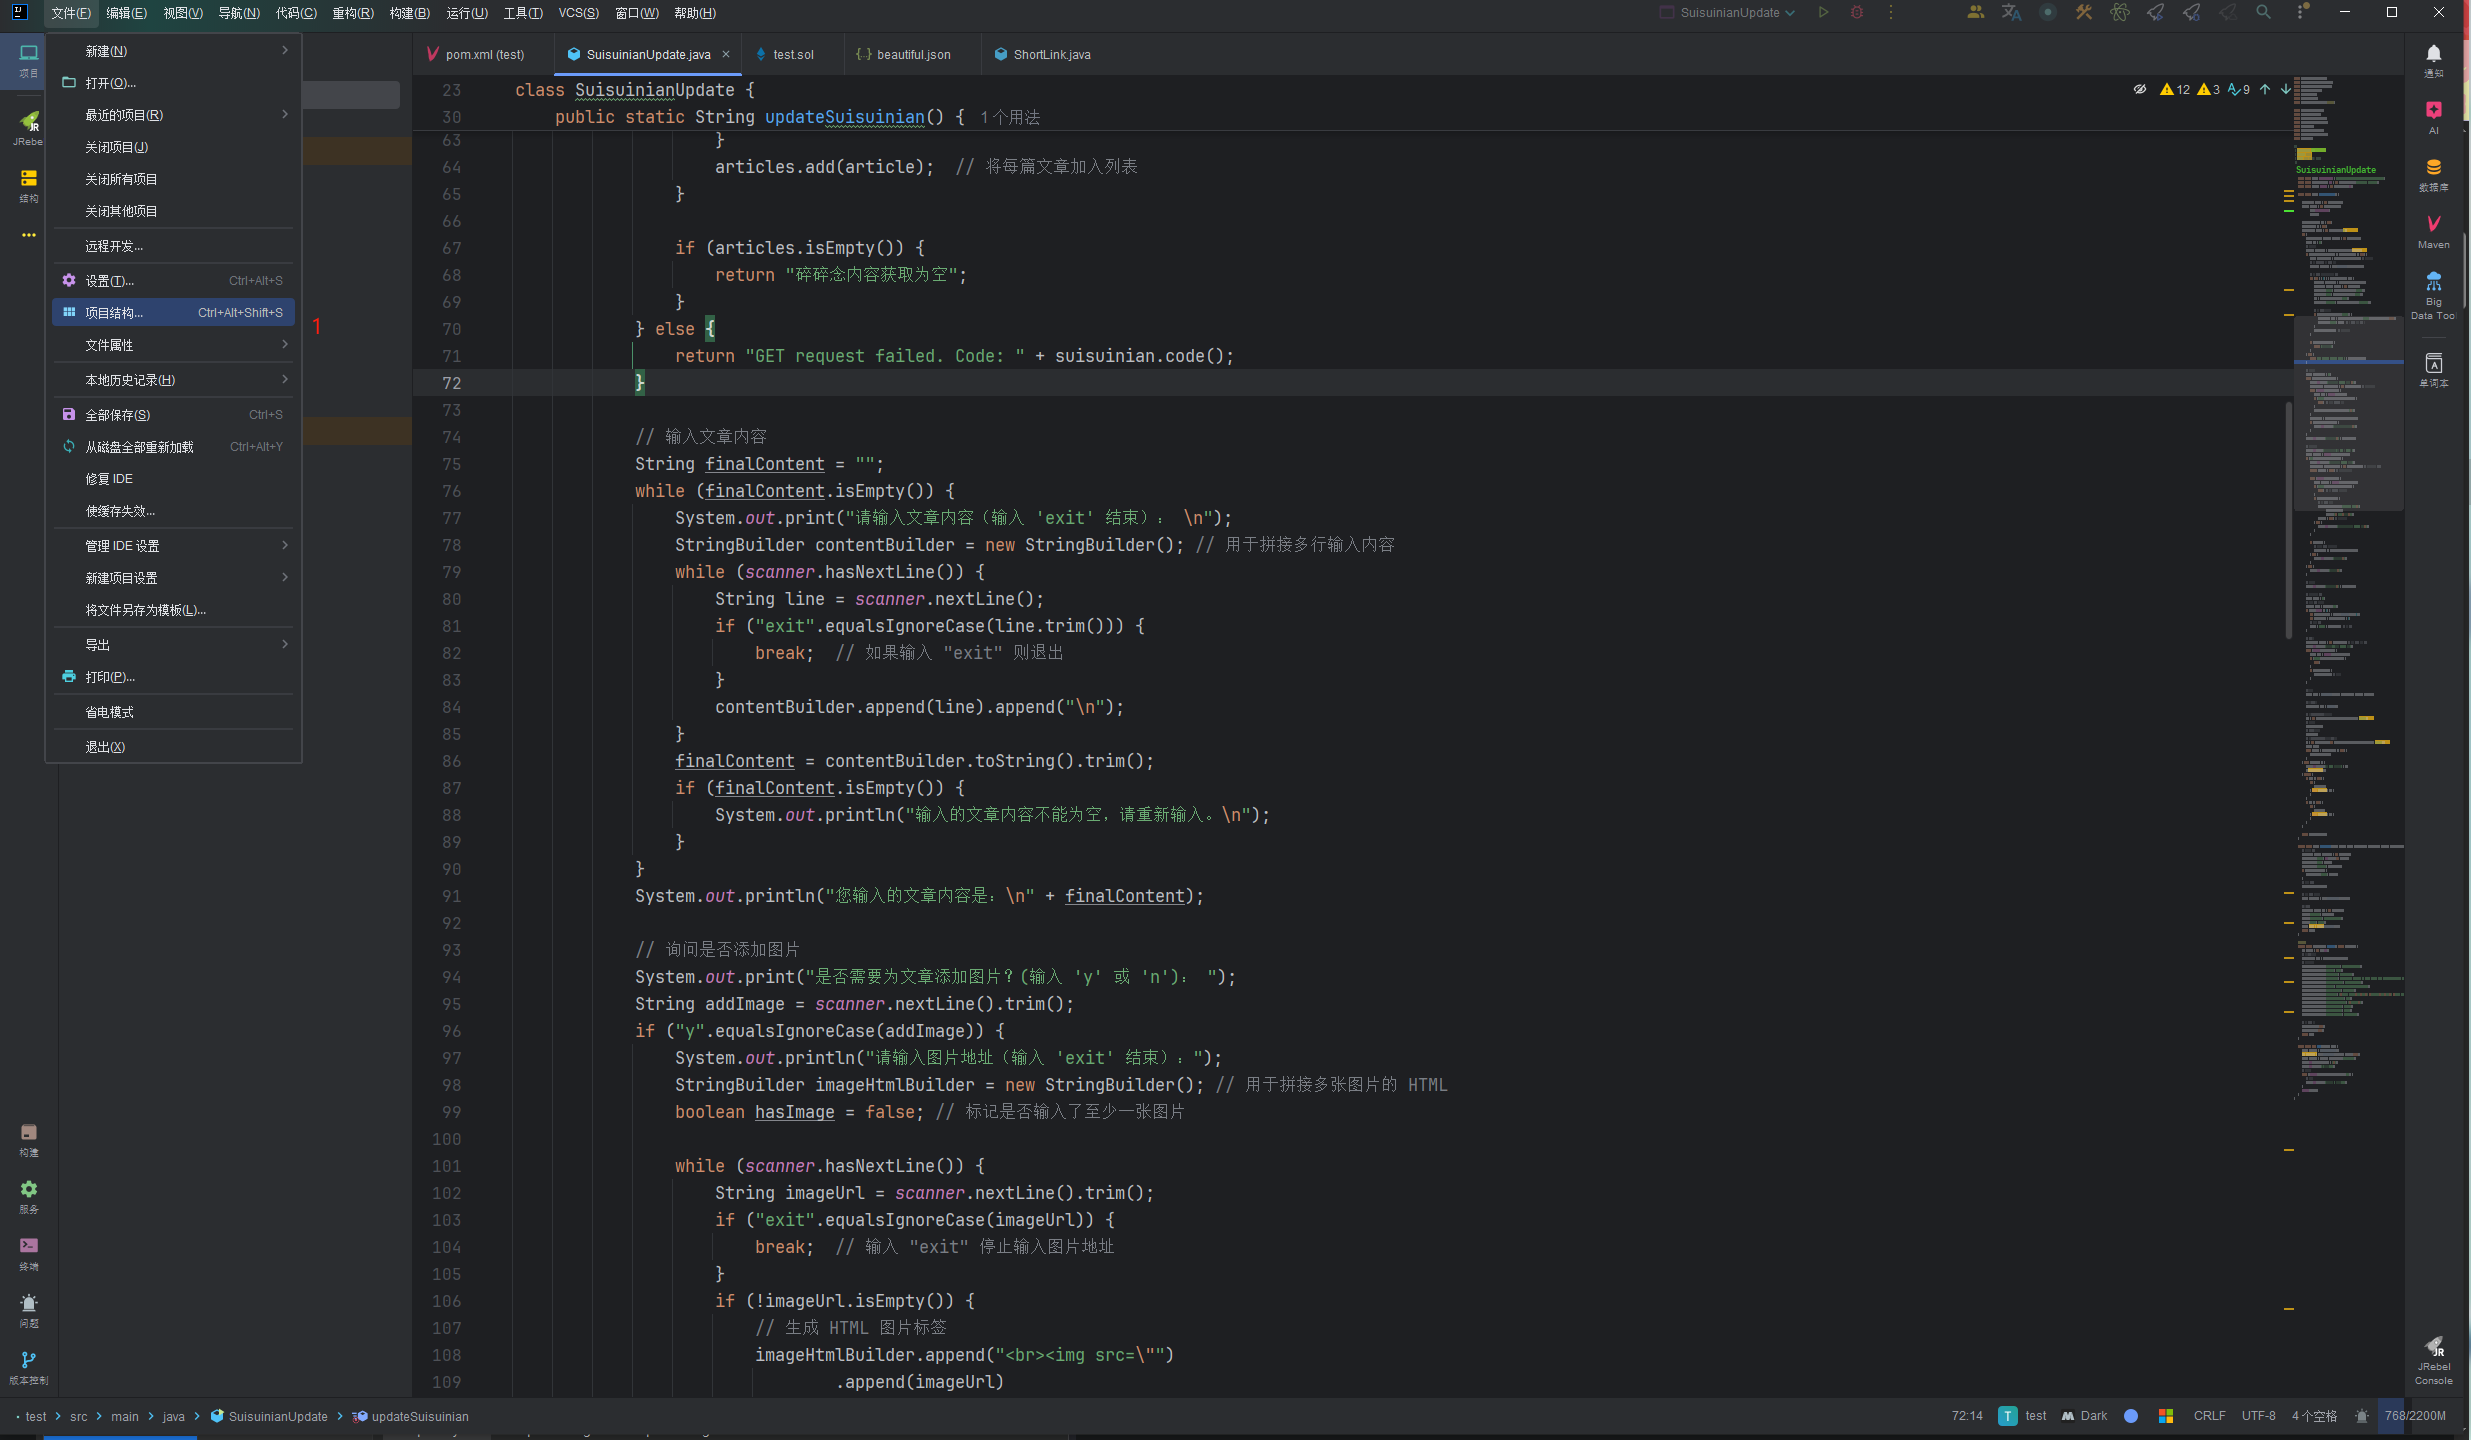The width and height of the screenshot is (2471, 1440).
Task: Toggle the 省电模式 power save option
Action: (110, 712)
